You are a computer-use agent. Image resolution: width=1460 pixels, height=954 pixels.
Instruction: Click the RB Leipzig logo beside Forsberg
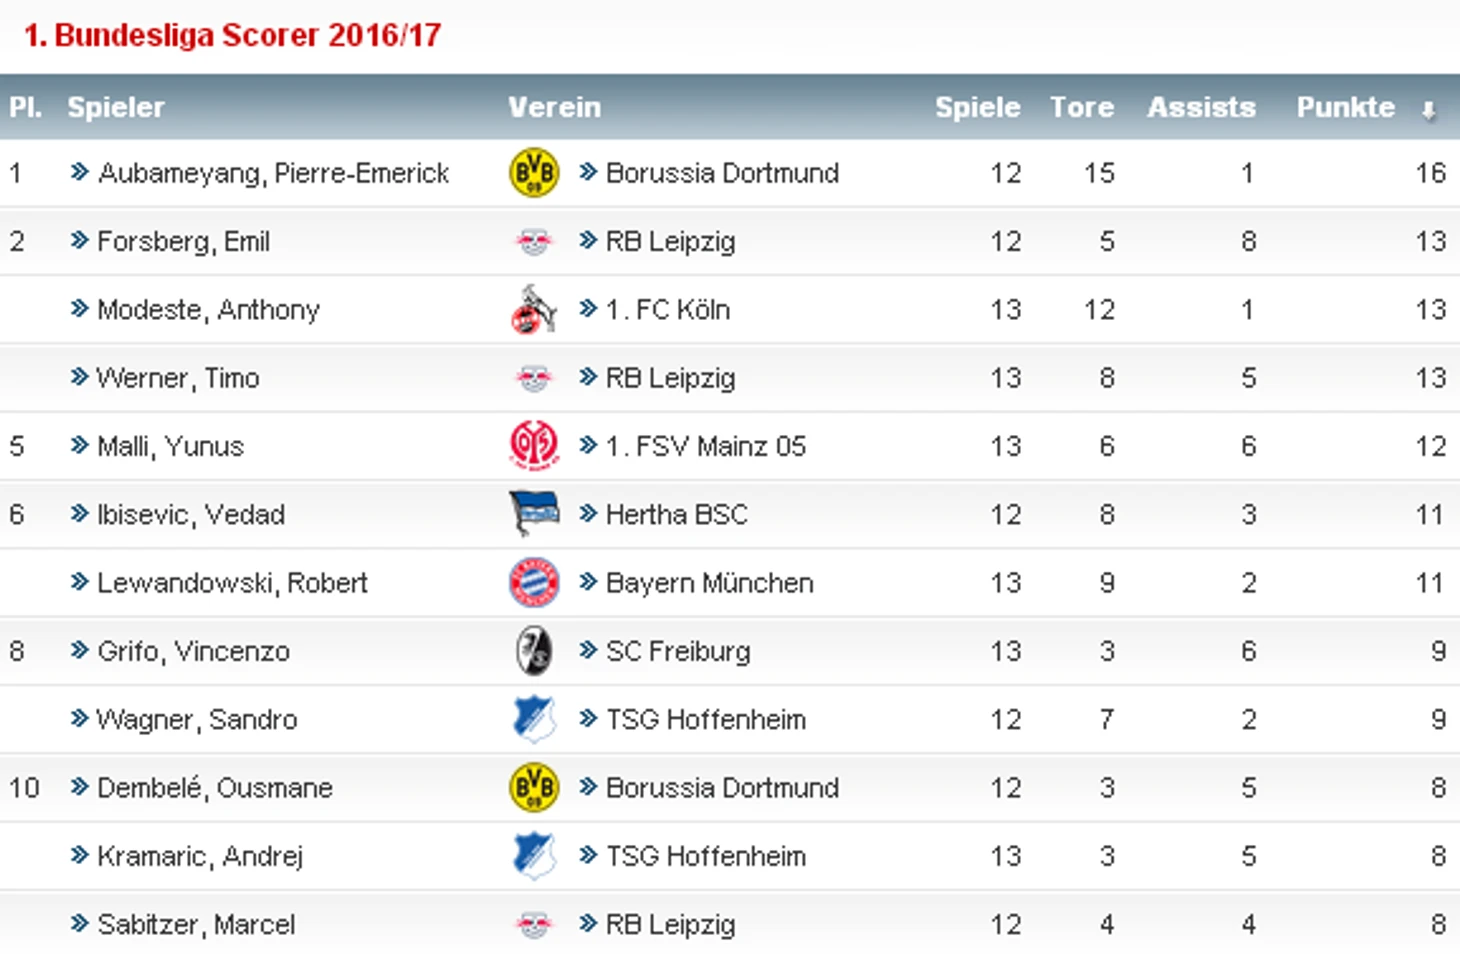(x=534, y=241)
